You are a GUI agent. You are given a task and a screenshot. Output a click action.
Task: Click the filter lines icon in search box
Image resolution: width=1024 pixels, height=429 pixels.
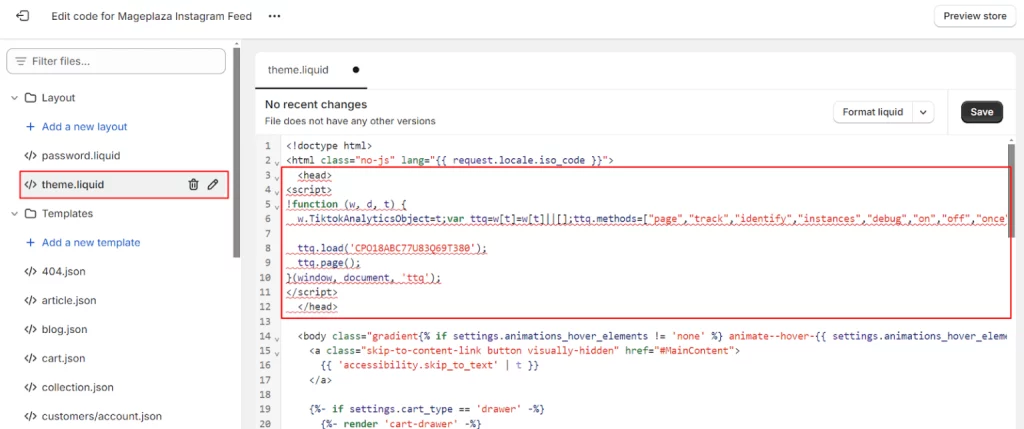(21, 61)
